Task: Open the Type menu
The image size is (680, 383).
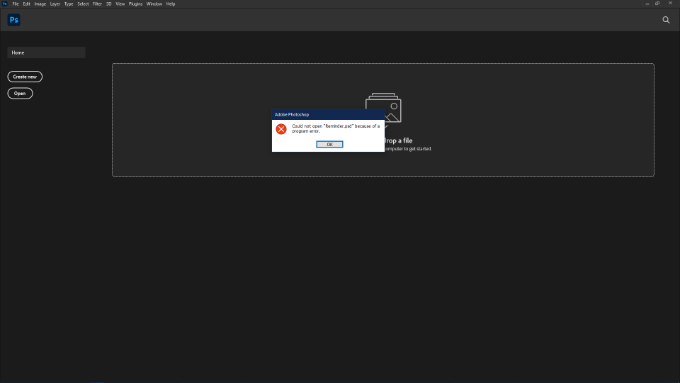Action: click(69, 4)
